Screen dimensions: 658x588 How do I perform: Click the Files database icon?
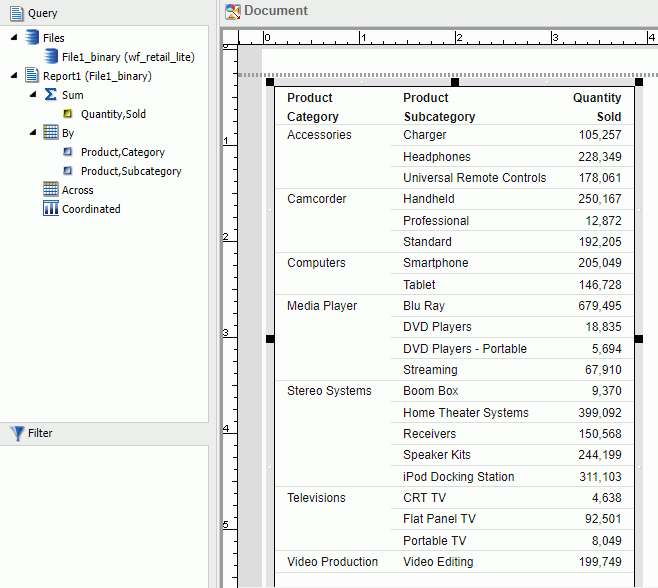tap(31, 38)
